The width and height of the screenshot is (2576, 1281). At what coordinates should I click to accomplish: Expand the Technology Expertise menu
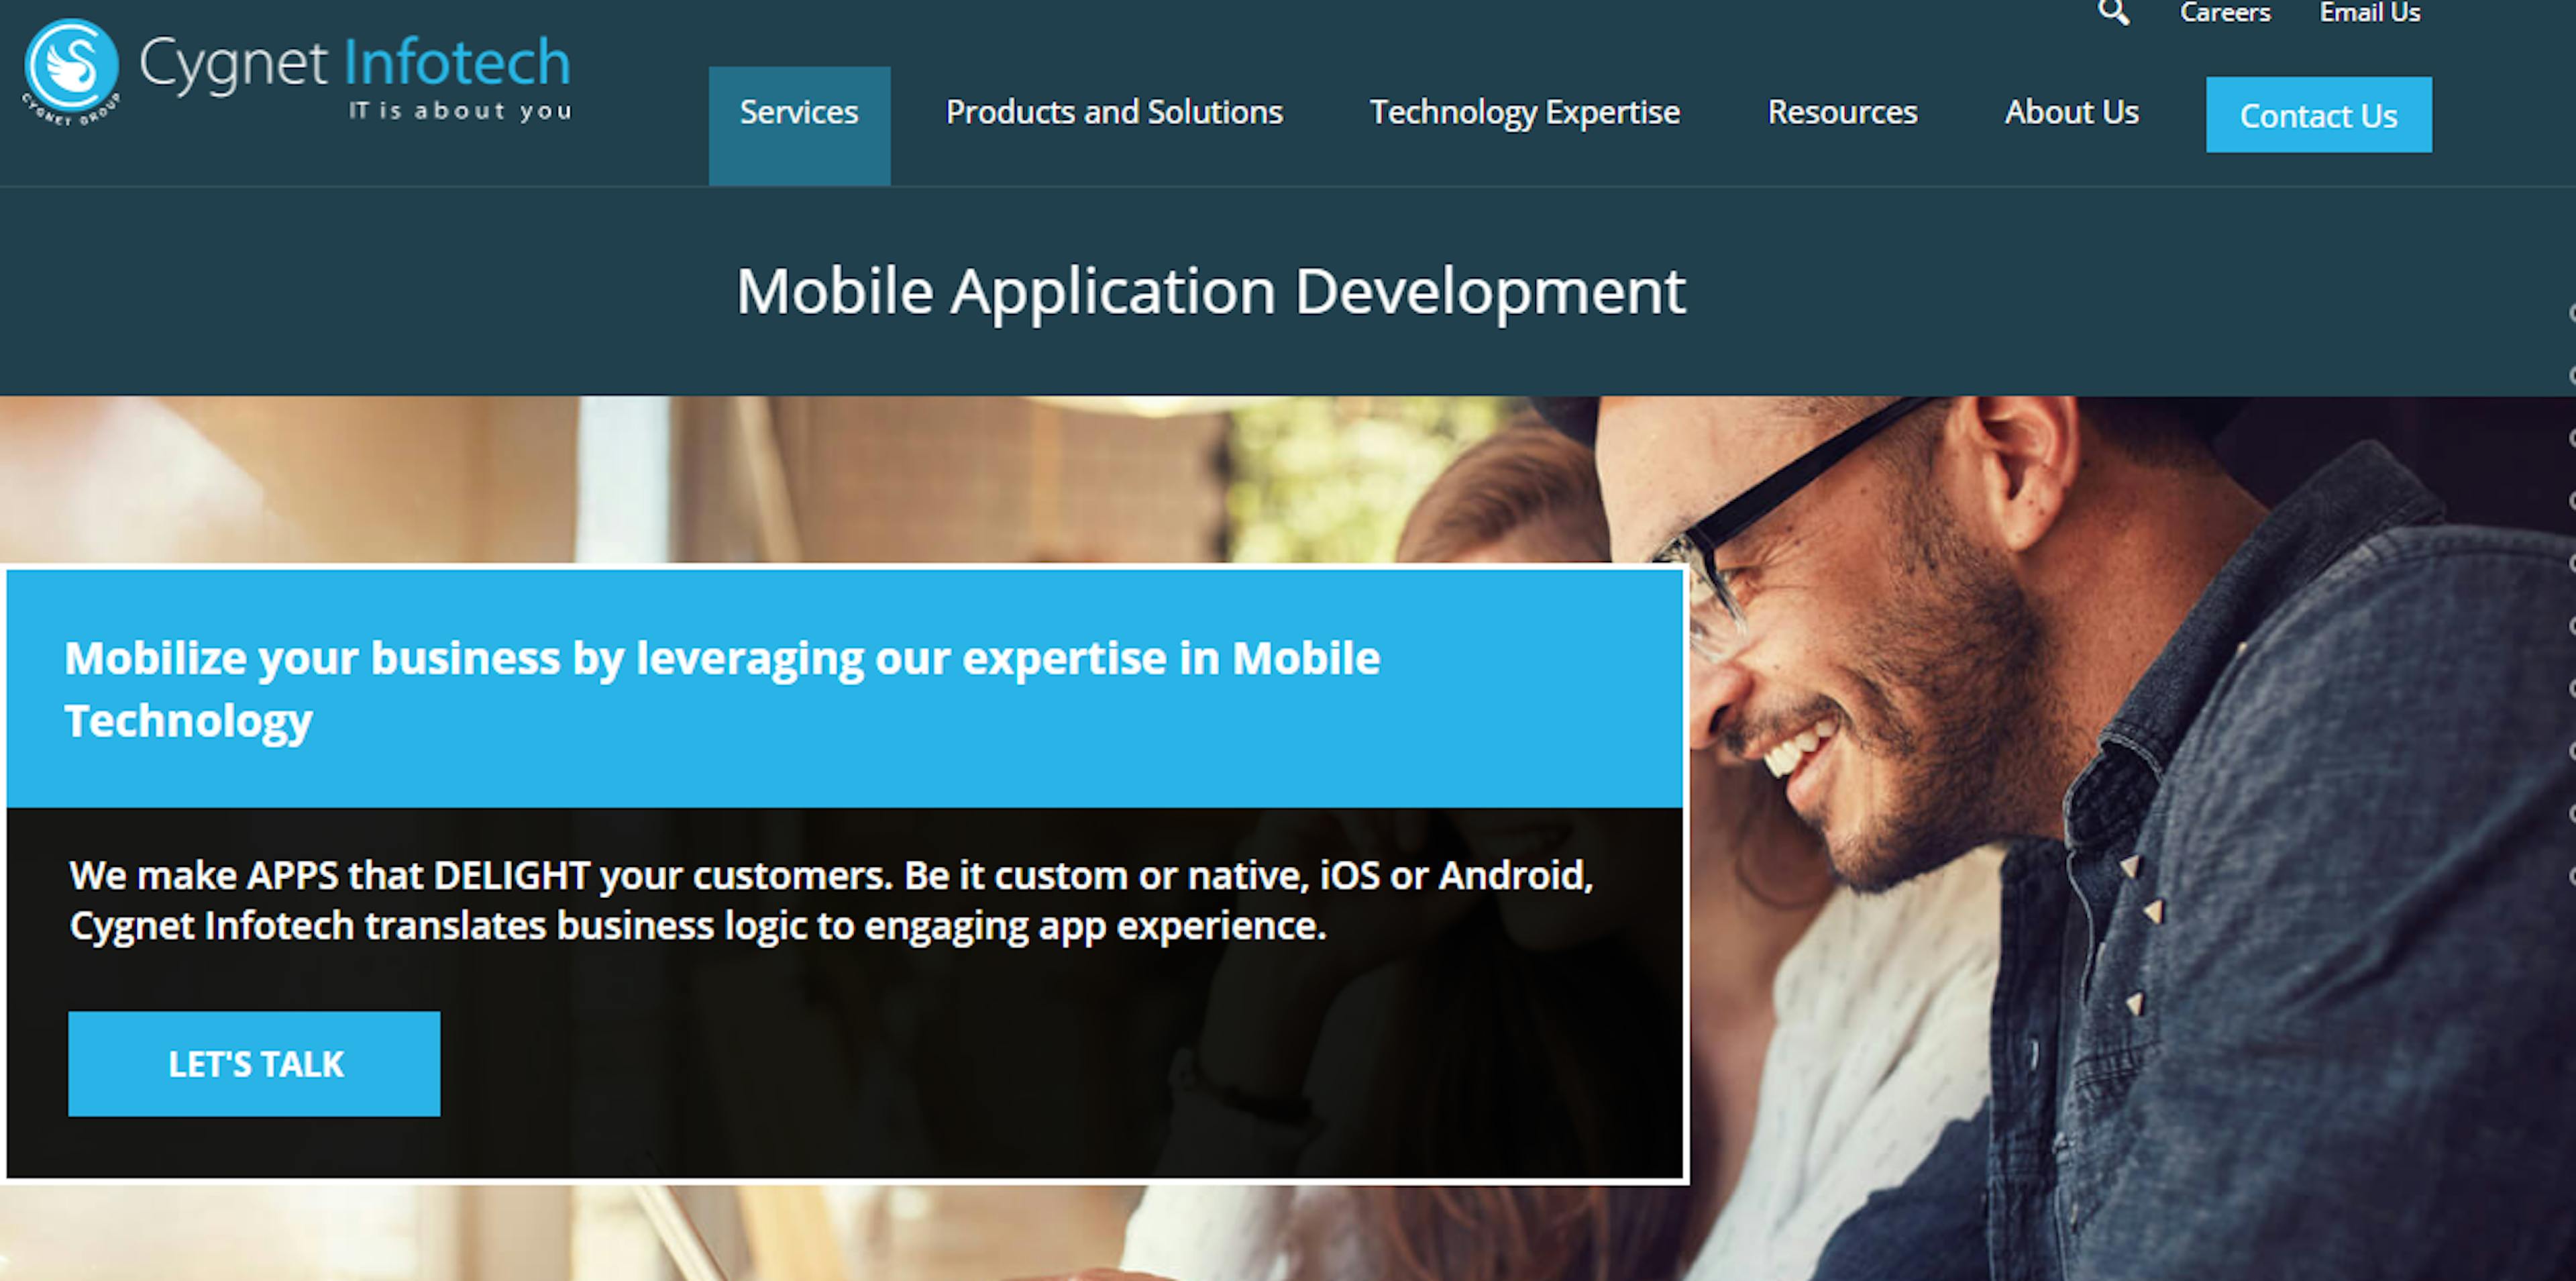pos(1525,113)
